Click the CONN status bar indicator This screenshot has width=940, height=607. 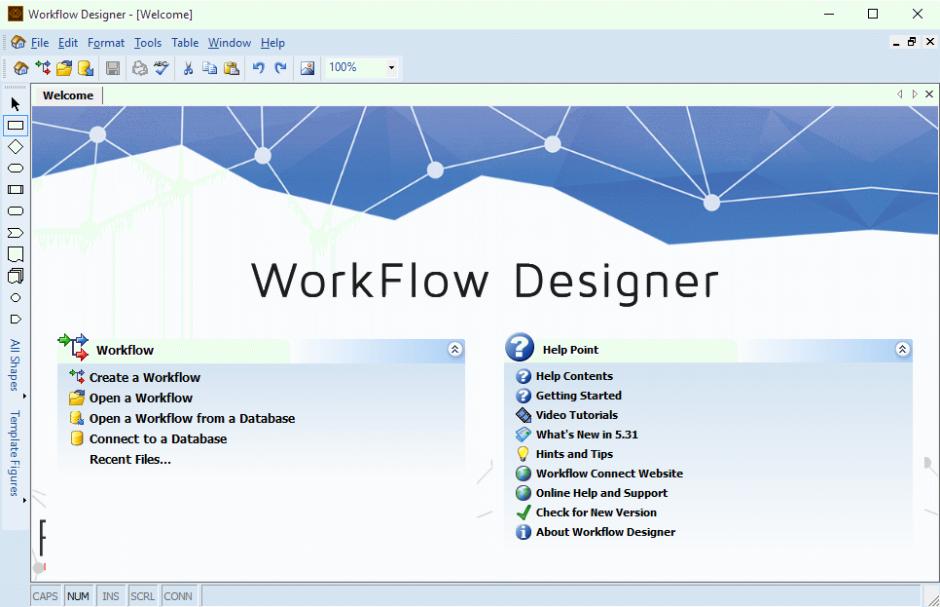(178, 596)
